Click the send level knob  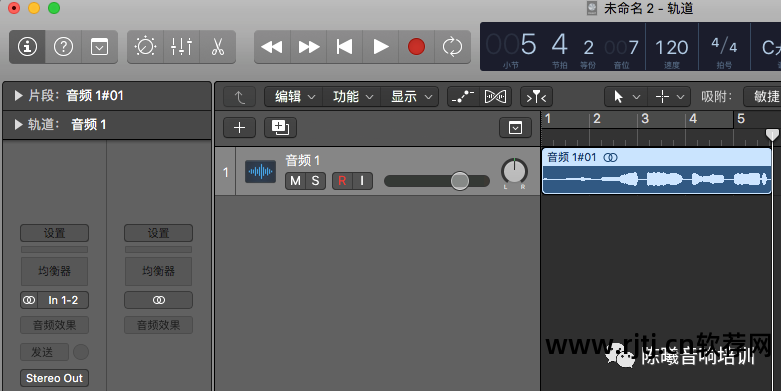tap(81, 352)
